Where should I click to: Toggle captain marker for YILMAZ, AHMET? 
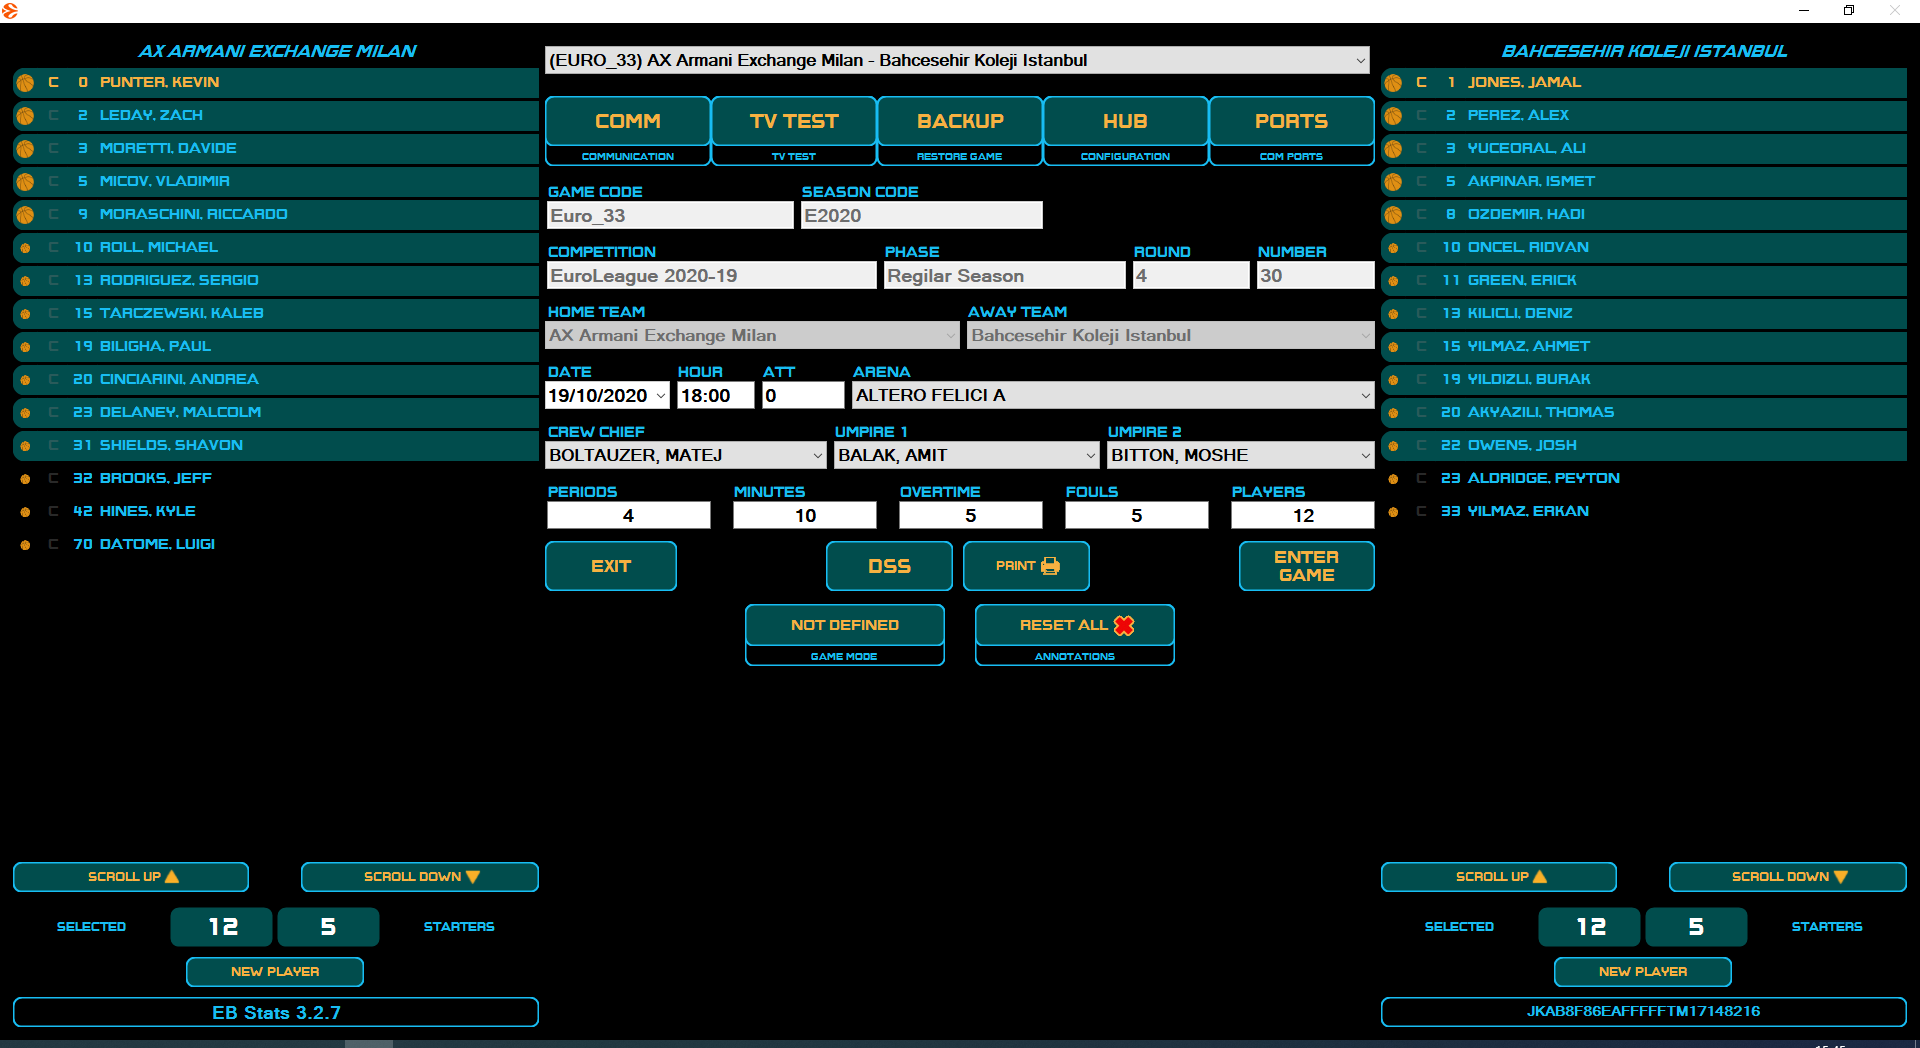point(1422,346)
